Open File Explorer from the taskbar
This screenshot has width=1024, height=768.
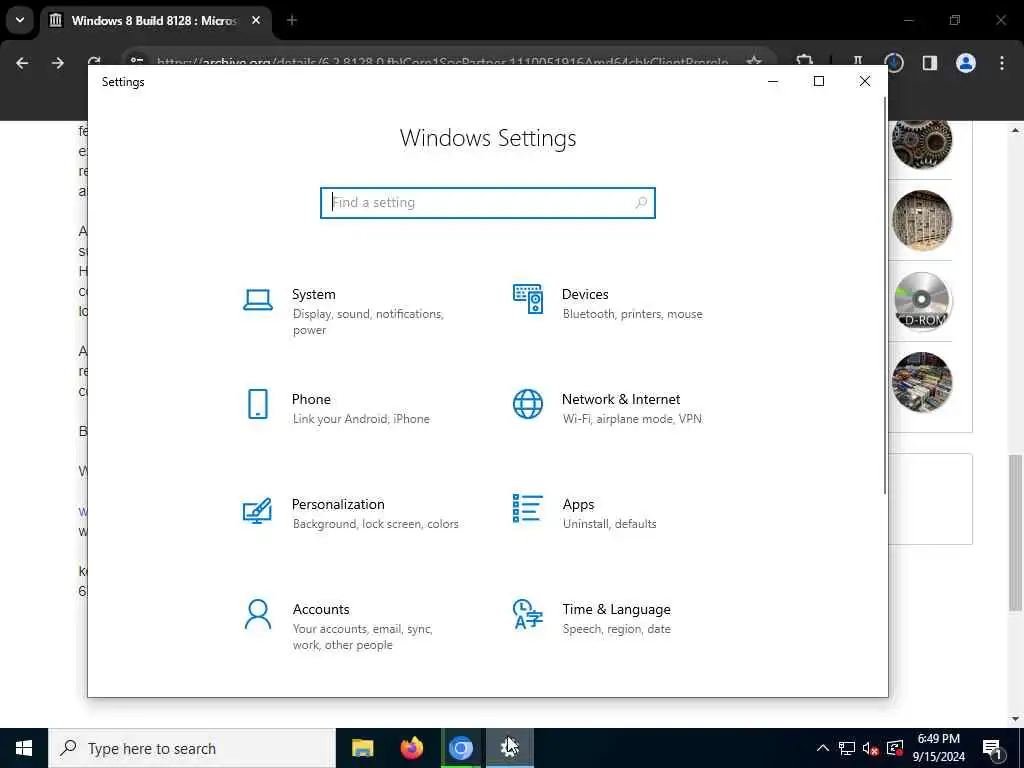pyautogui.click(x=362, y=748)
